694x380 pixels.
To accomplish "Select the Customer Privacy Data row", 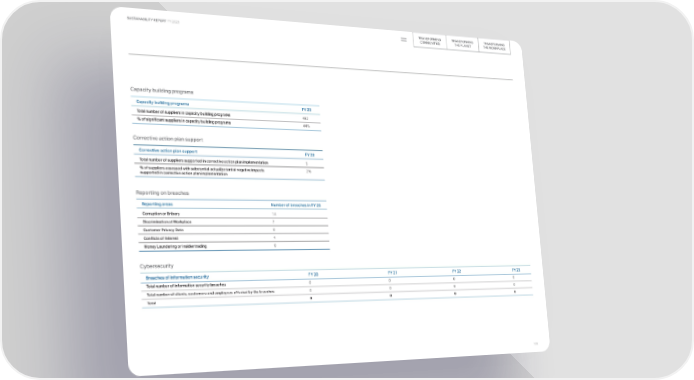I will coord(233,230).
